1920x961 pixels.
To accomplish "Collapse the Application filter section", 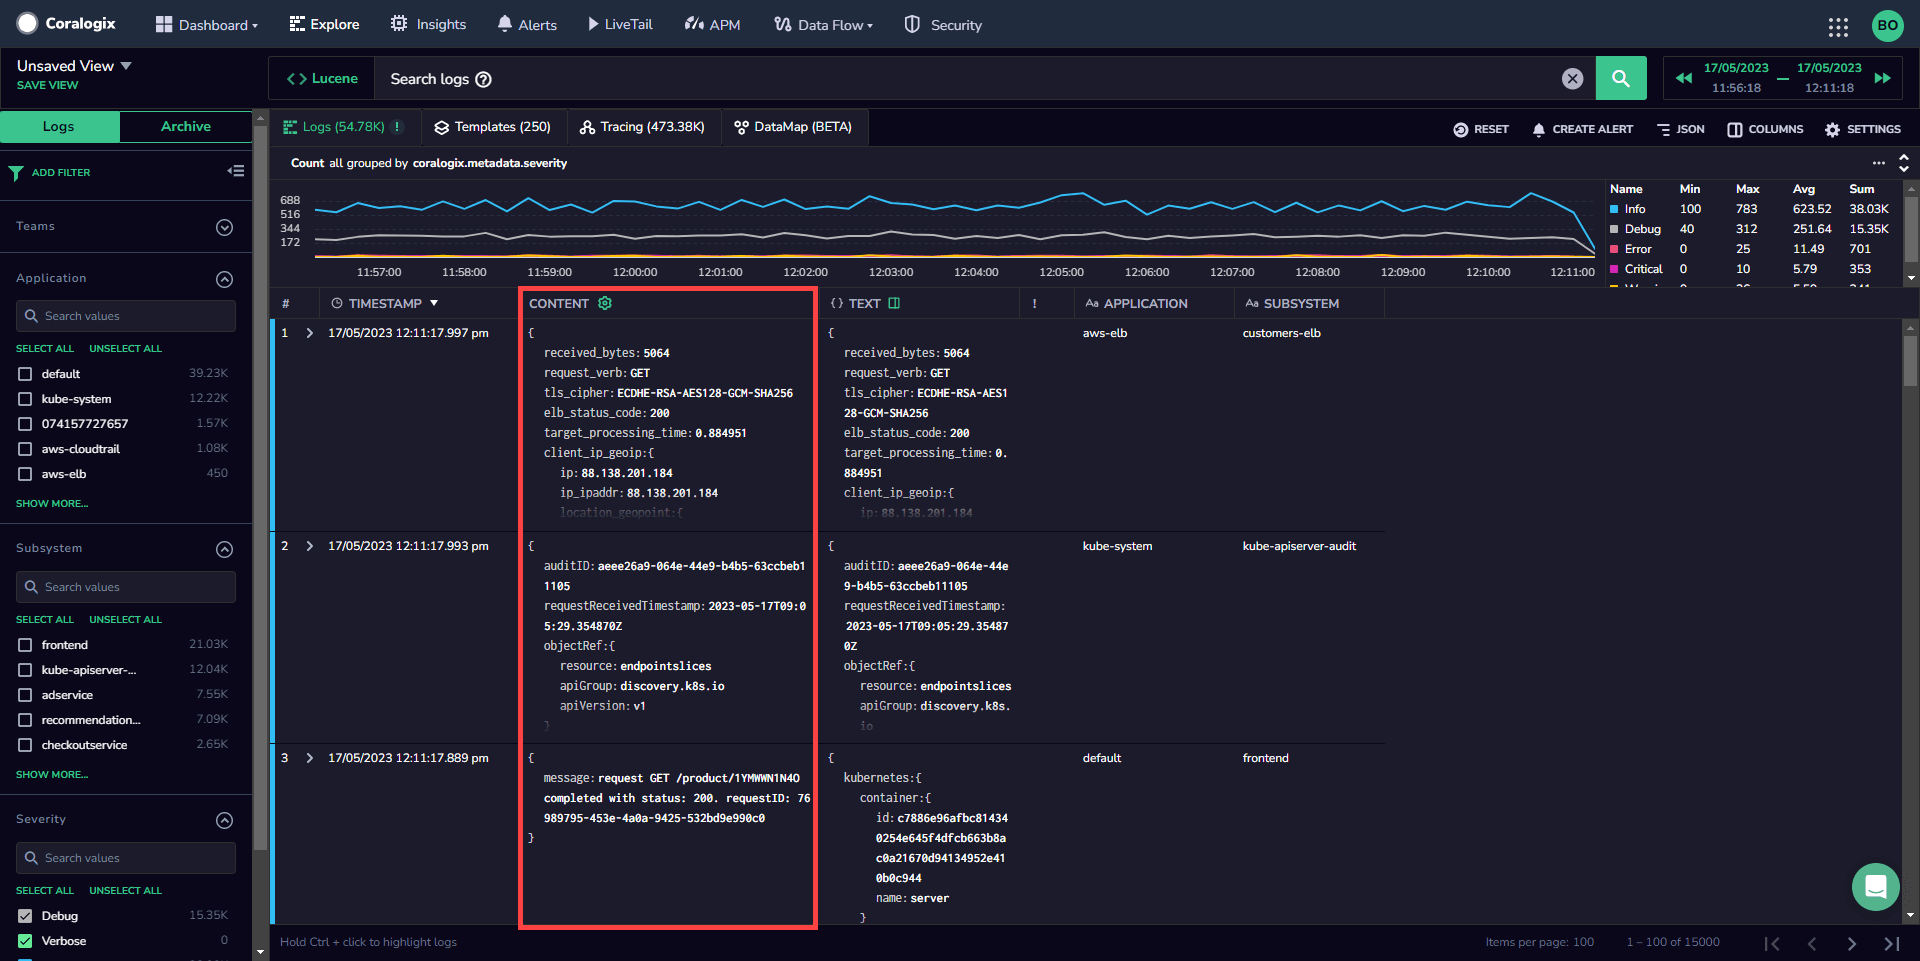I will [x=225, y=279].
